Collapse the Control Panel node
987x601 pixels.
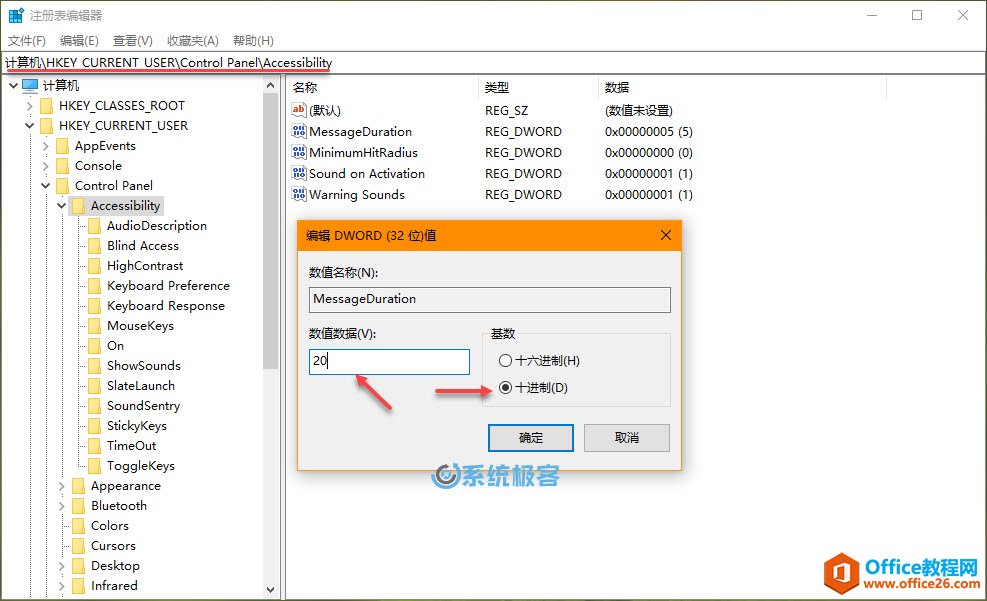(x=45, y=186)
